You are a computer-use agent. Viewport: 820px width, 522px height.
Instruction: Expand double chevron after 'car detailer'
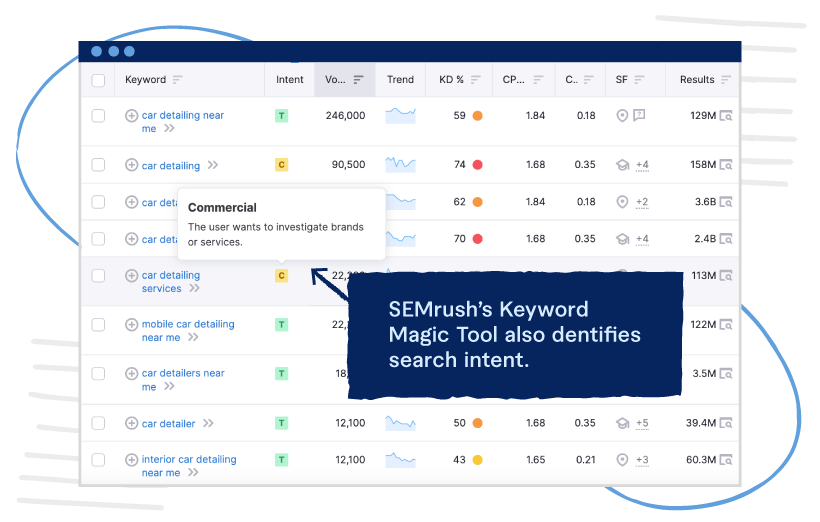click(208, 423)
